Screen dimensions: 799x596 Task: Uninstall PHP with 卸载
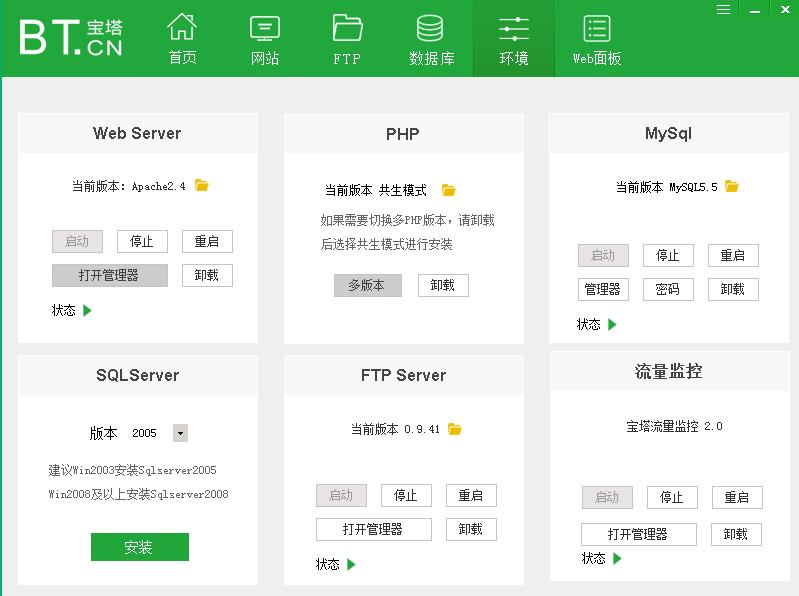coord(443,285)
